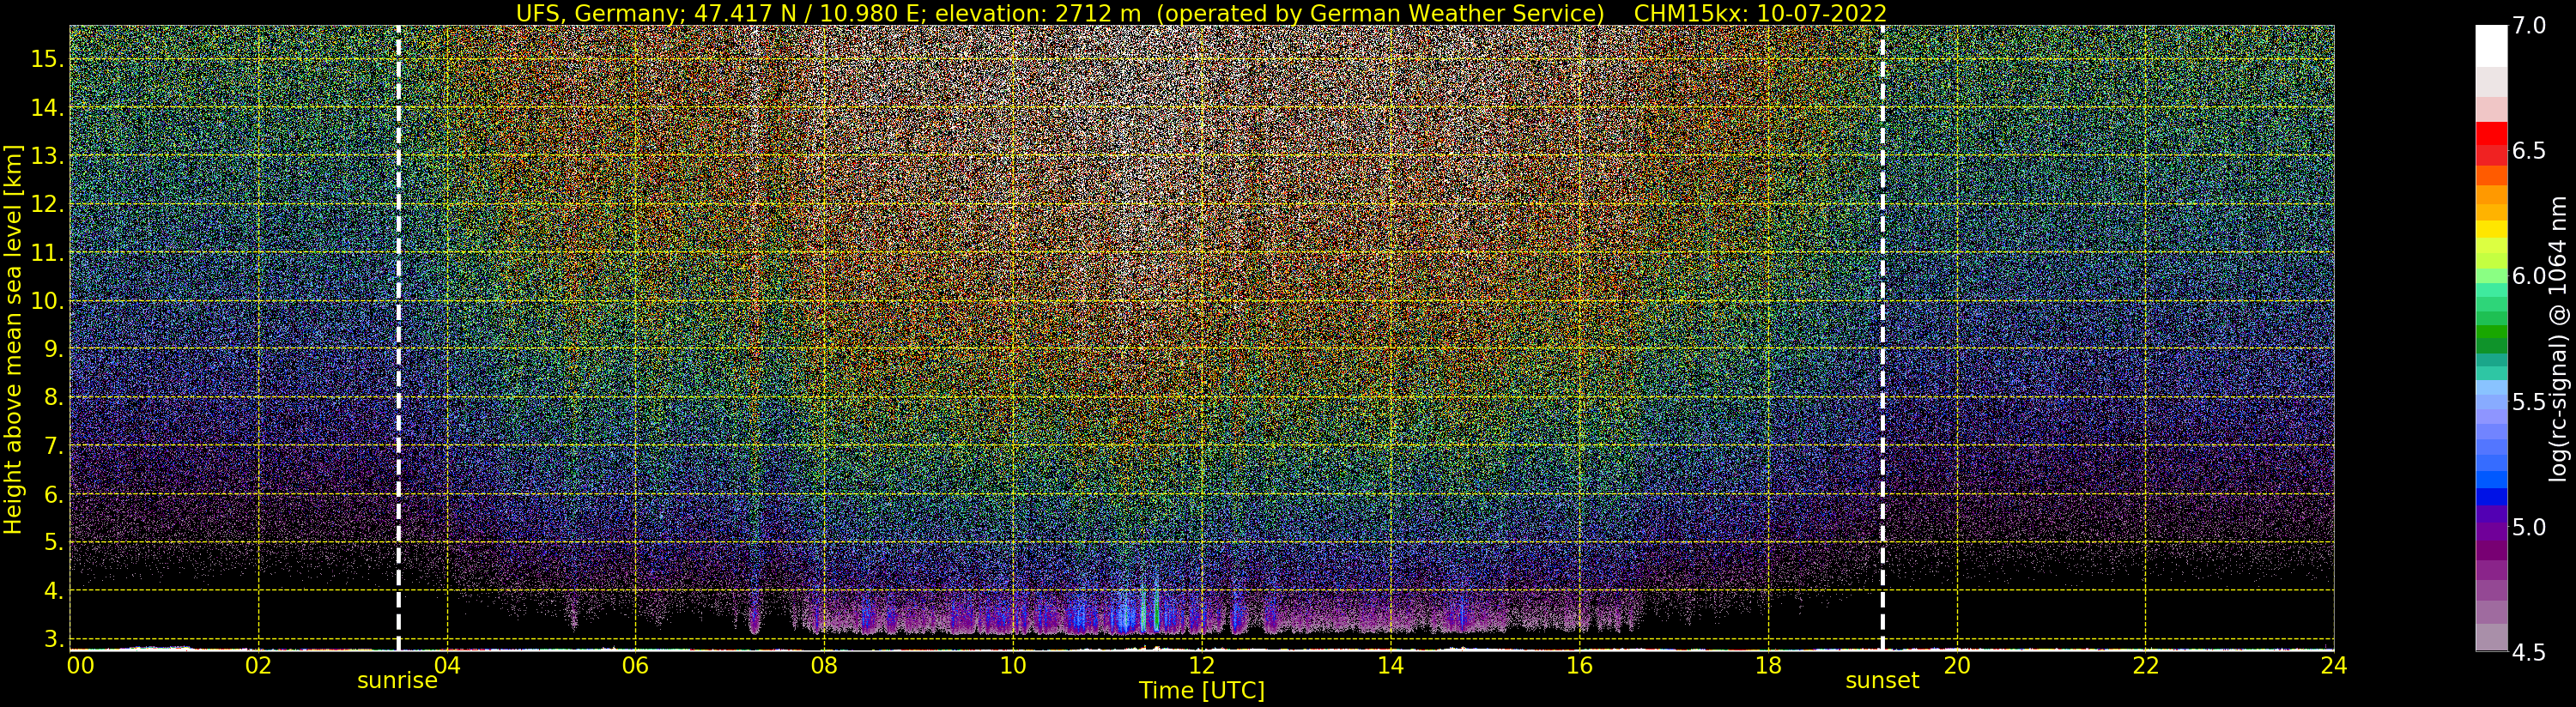The image size is (2576, 707).
Task: Click the time axis tick '12'
Action: 1201,666
